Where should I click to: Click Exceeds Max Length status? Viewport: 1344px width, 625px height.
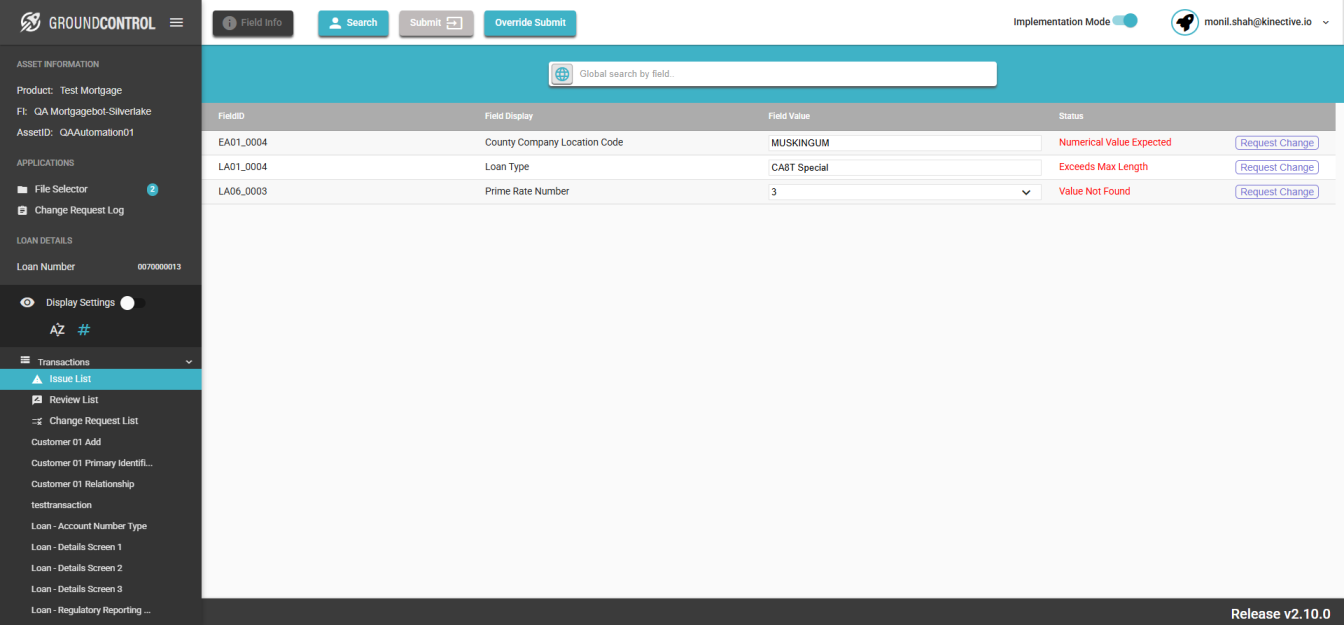pyautogui.click(x=1103, y=167)
